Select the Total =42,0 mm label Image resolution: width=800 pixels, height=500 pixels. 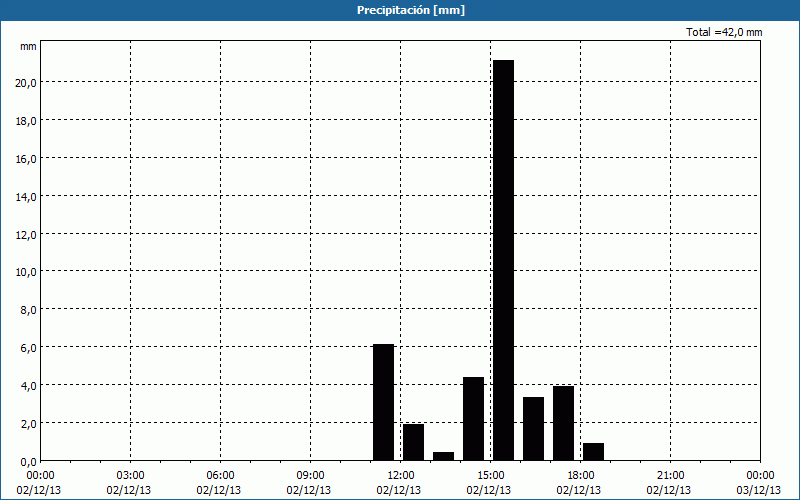724,32
